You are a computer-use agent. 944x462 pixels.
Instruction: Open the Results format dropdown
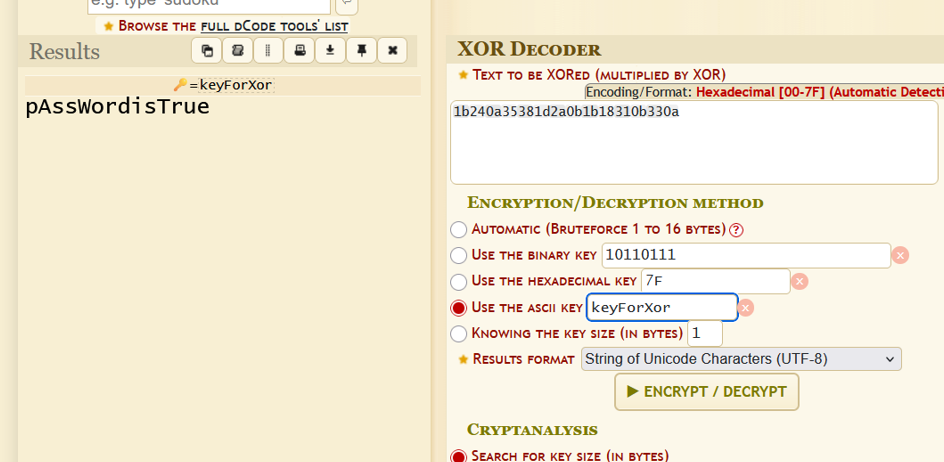pos(741,359)
